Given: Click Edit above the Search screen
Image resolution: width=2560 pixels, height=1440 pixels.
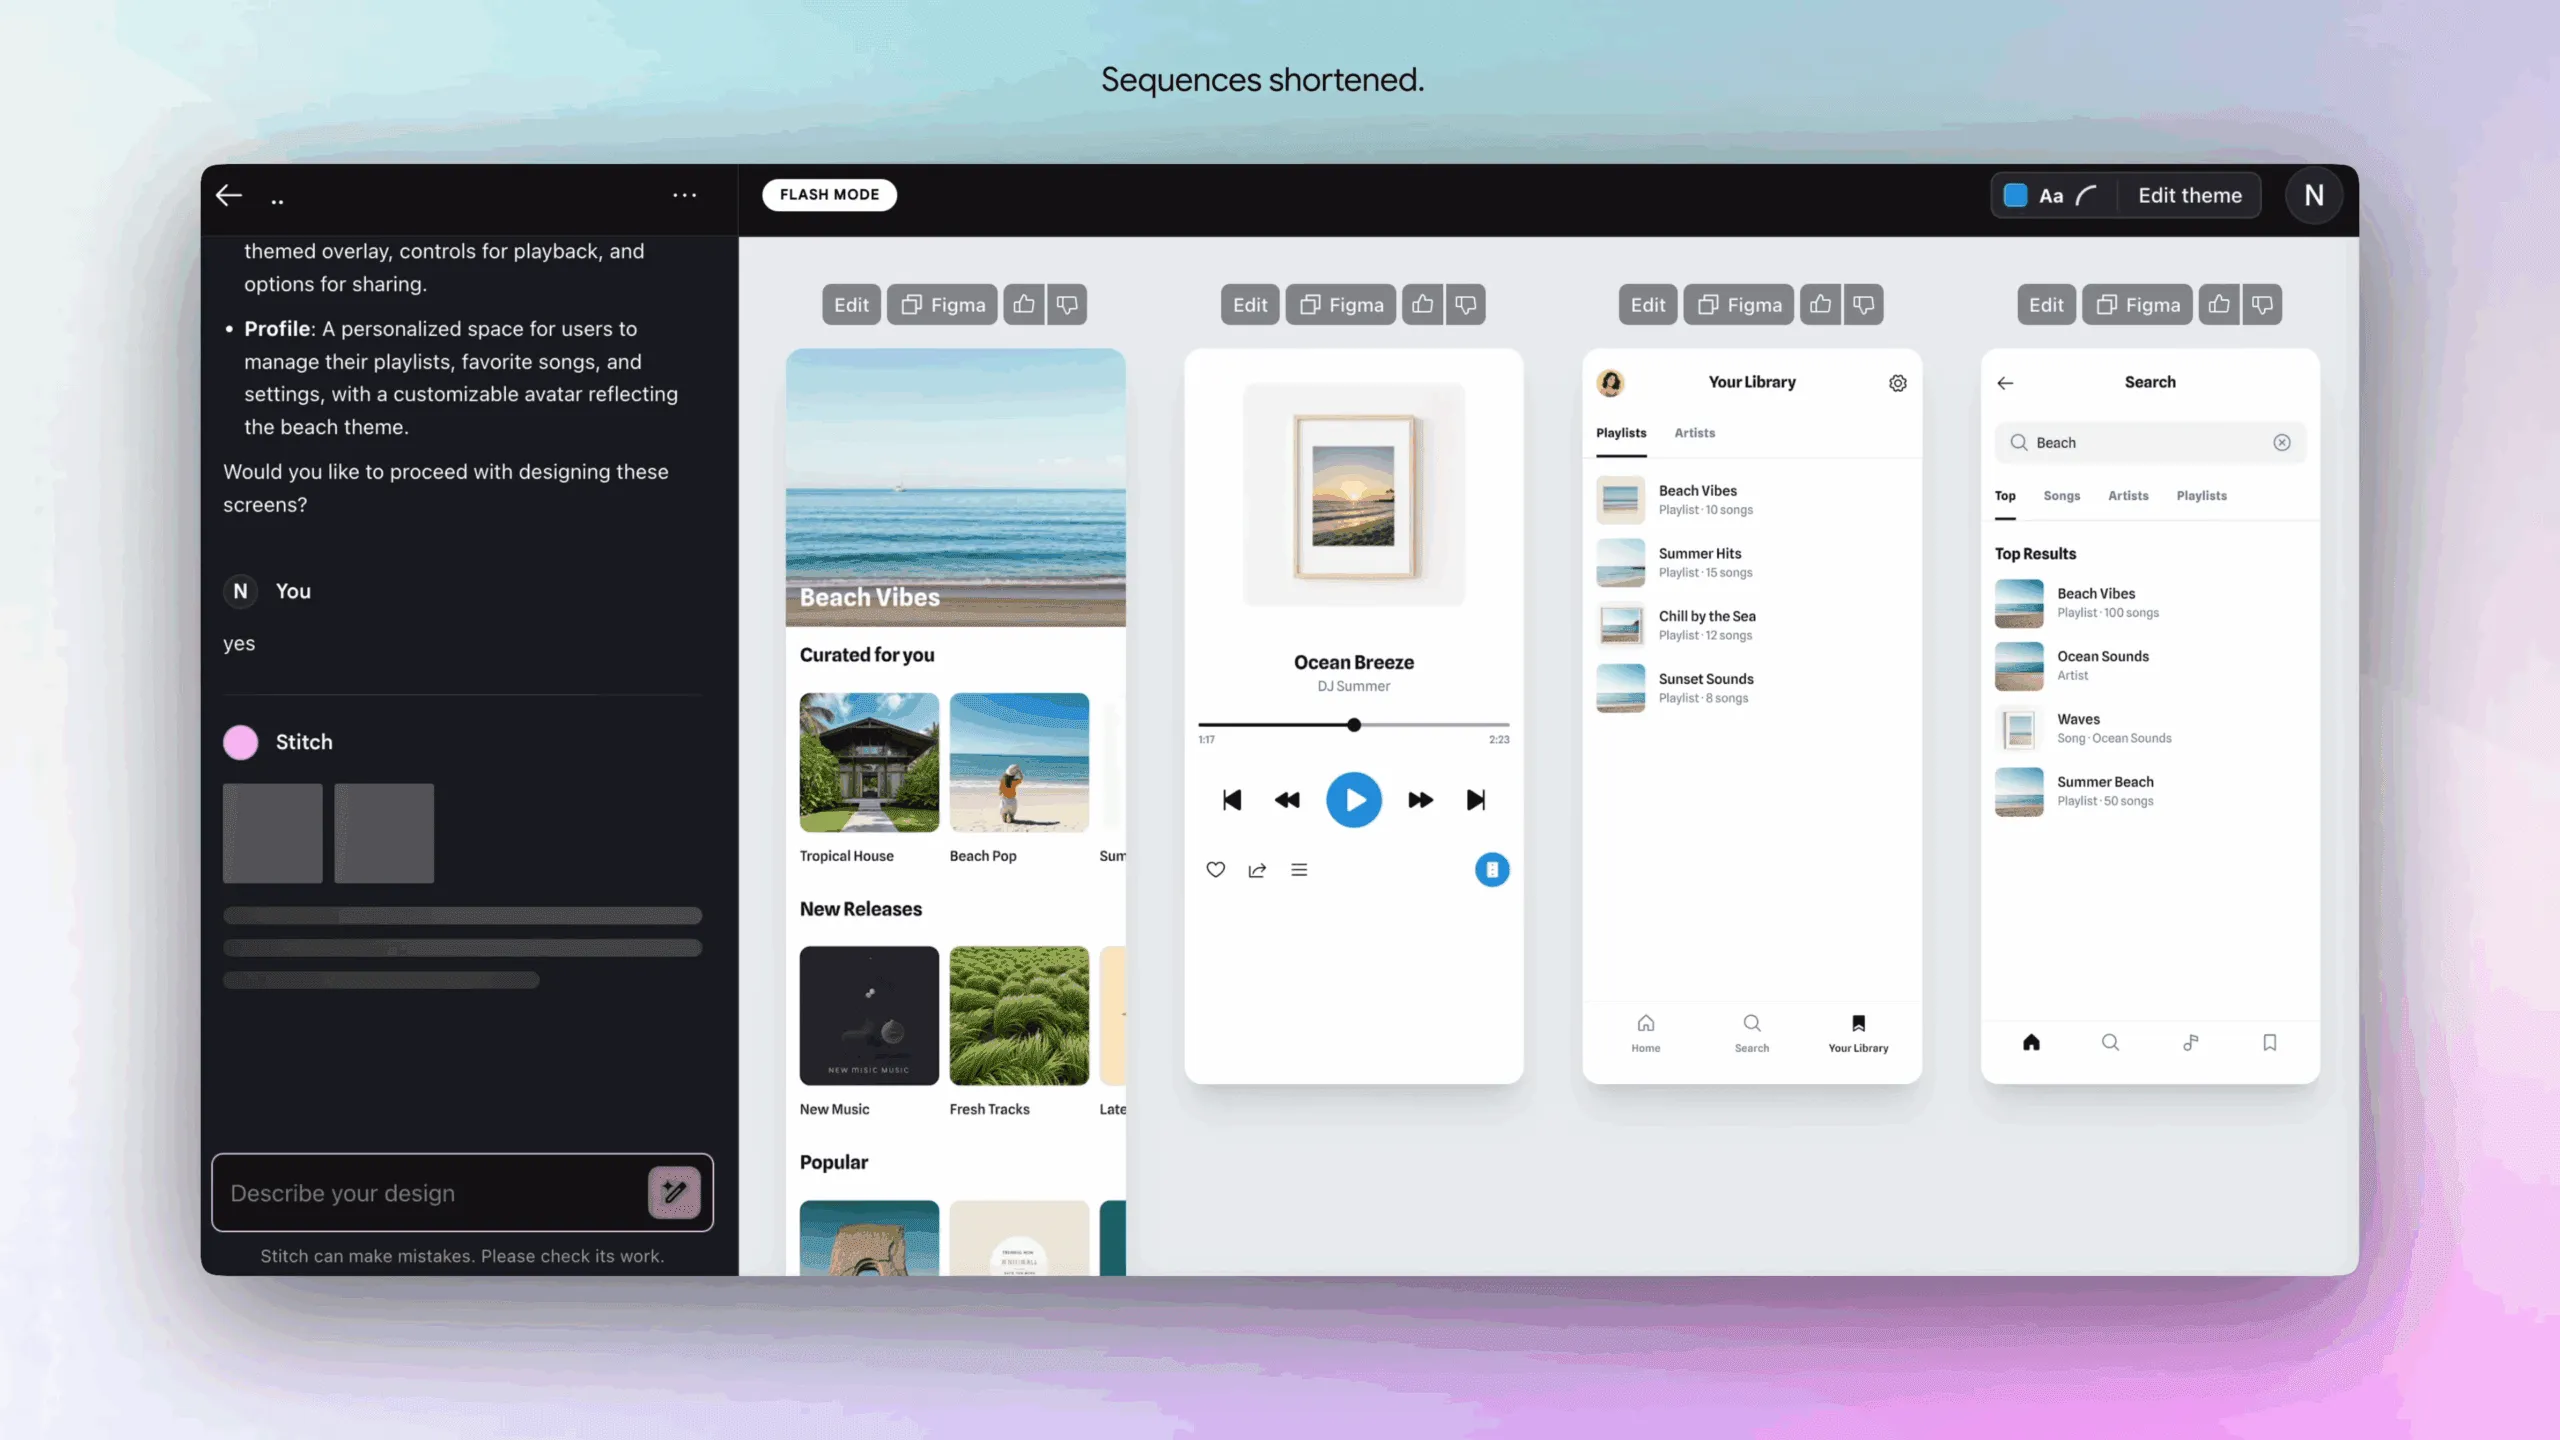Looking at the screenshot, I should (x=2045, y=304).
